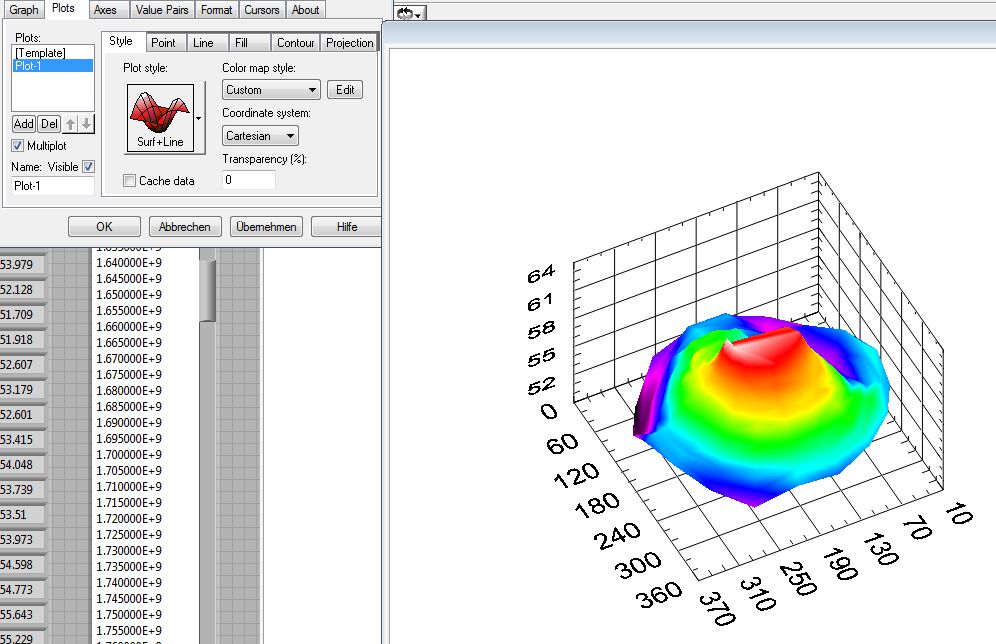
Task: Open the Value Pairs tab
Action: [x=162, y=10]
